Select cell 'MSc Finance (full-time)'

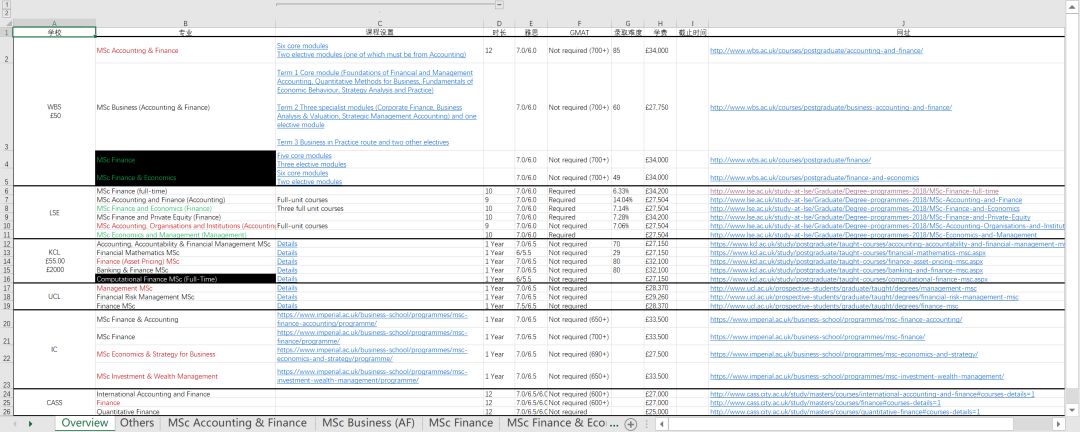[186, 191]
